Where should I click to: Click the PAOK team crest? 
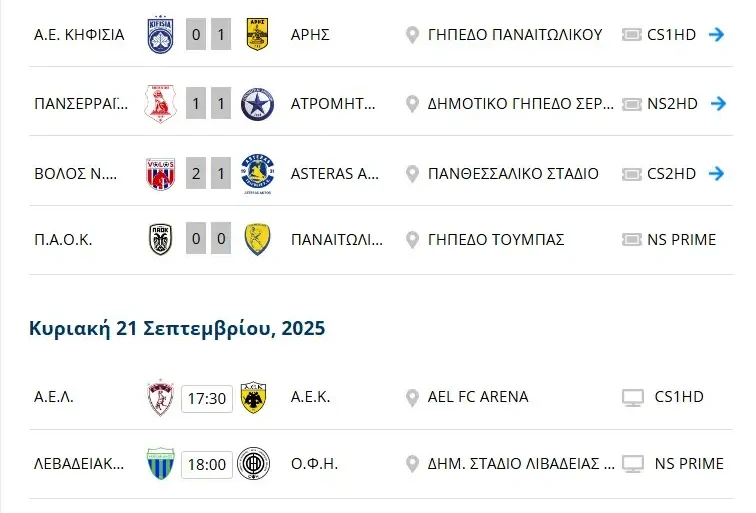coord(160,239)
